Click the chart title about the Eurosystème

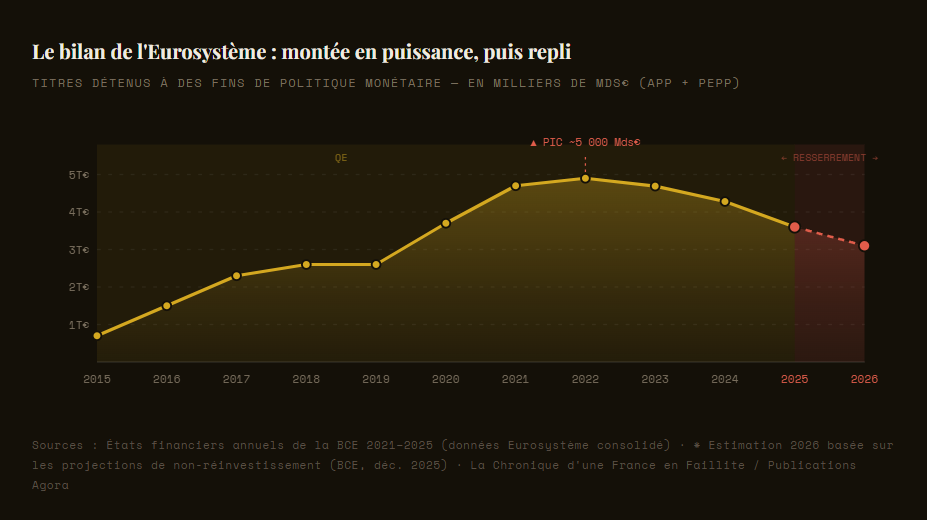(301, 51)
